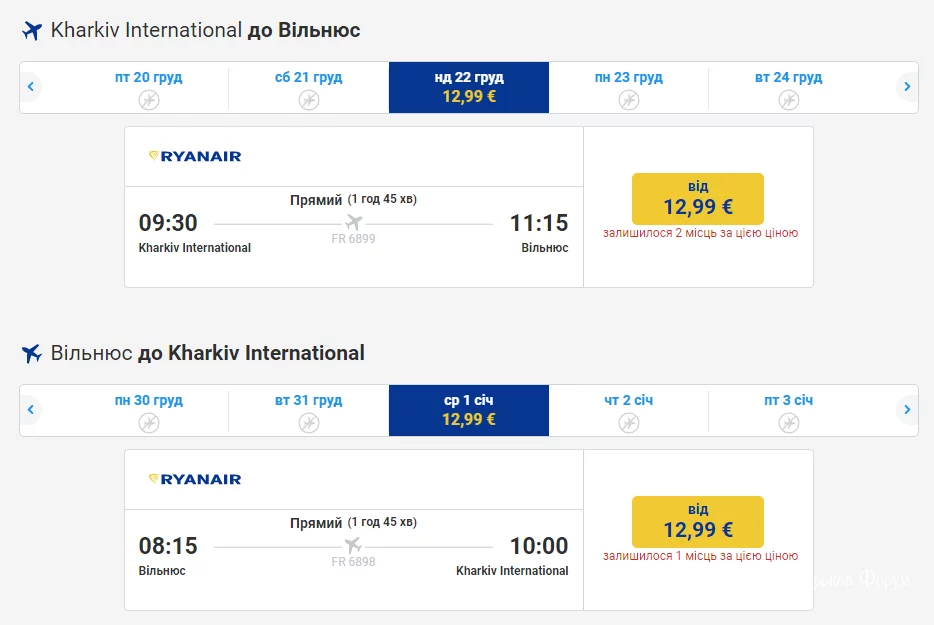Select the пн 23 груд date tab
934x625 pixels.
click(629, 87)
